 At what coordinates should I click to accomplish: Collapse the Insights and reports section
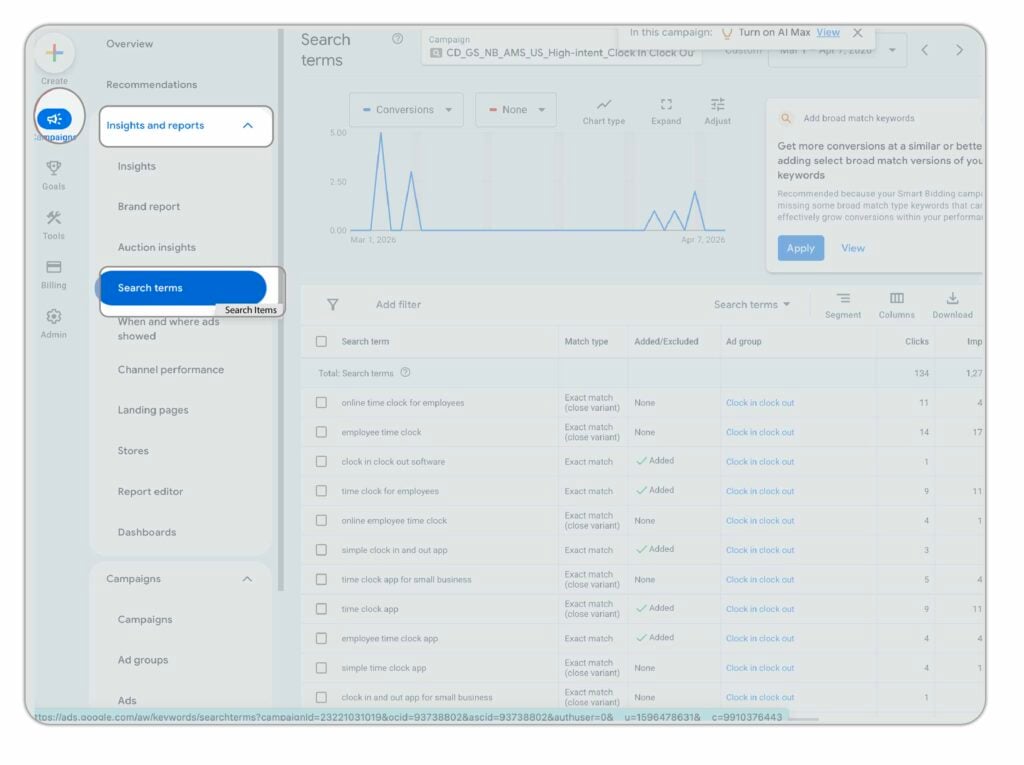[248, 126]
